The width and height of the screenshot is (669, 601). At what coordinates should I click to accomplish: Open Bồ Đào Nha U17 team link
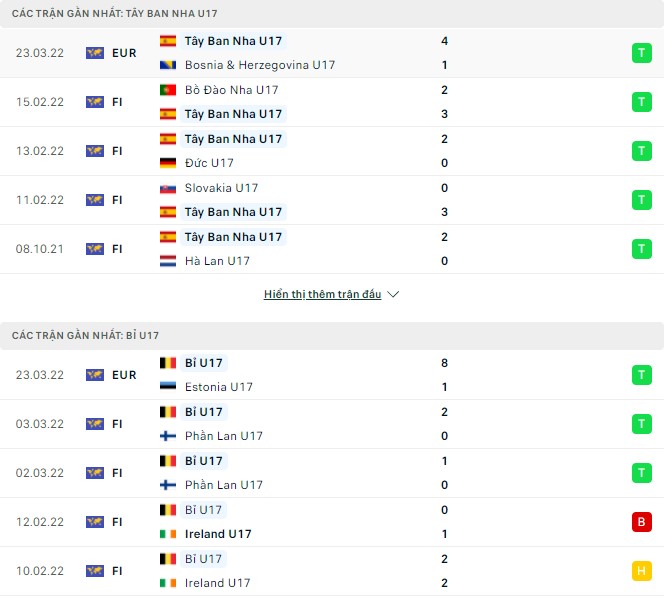coord(231,90)
